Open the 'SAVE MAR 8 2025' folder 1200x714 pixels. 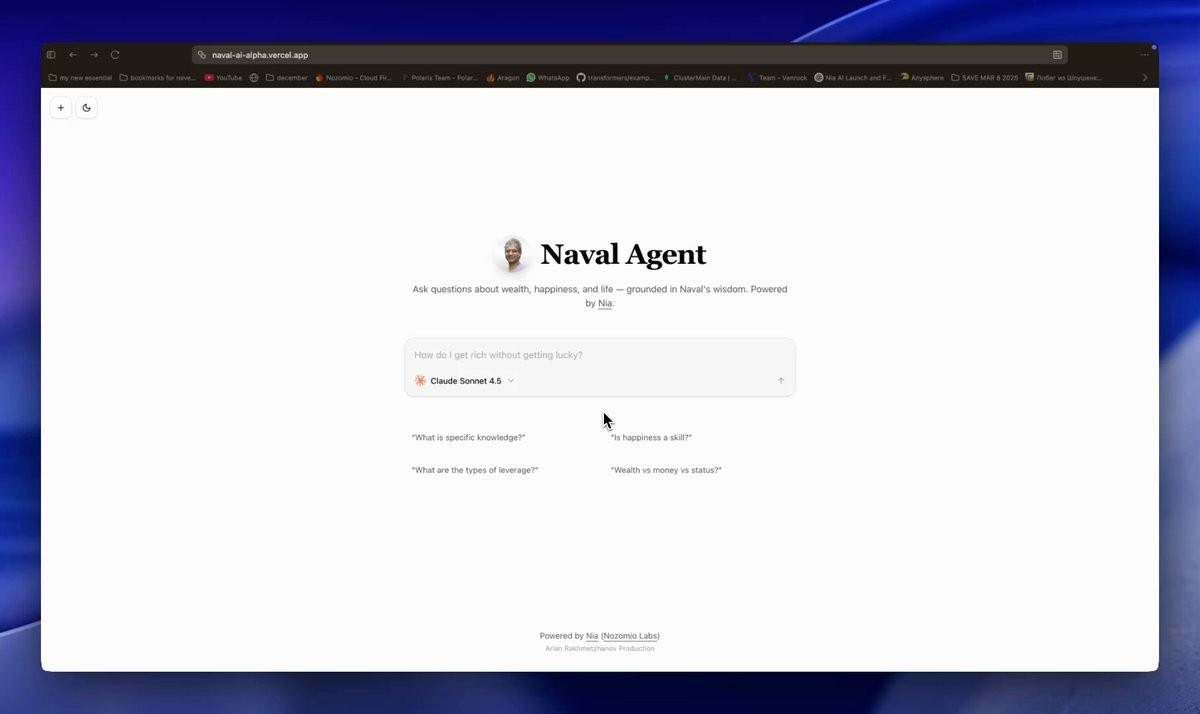(x=984, y=77)
